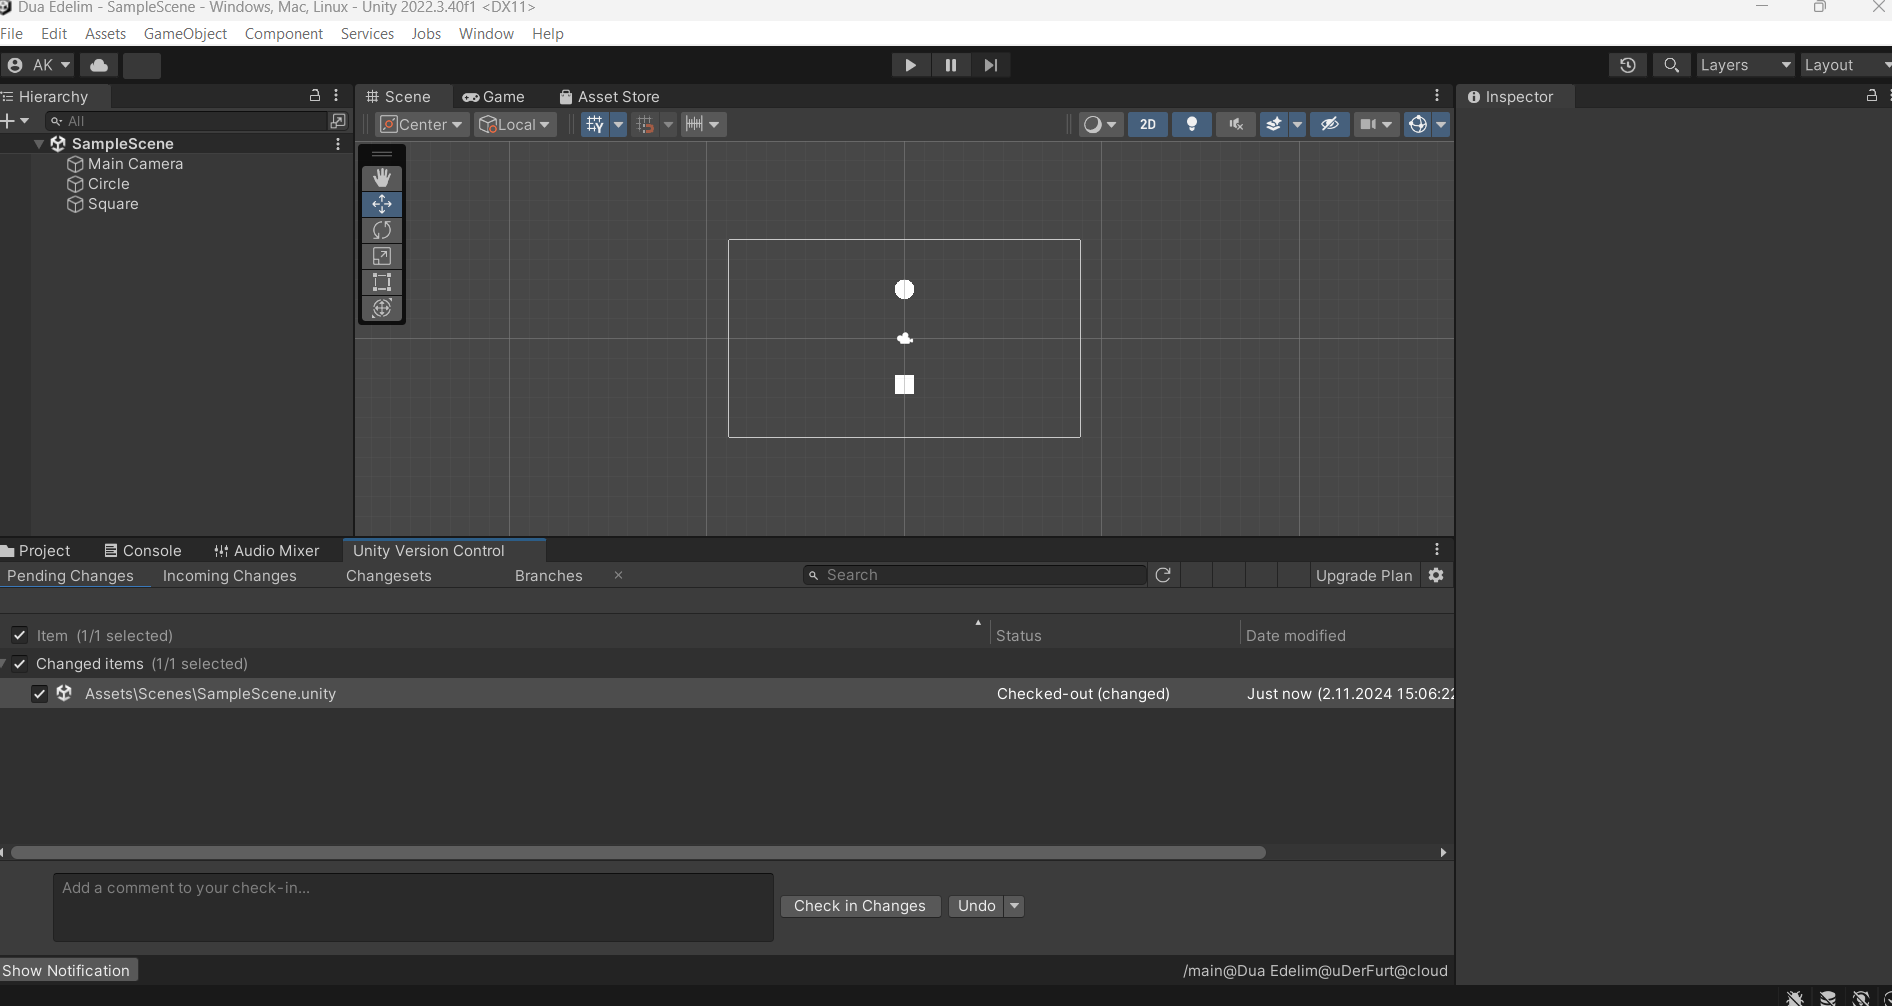Toggle scene audio mute
Viewport: 1892px width, 1006px height.
(1236, 124)
